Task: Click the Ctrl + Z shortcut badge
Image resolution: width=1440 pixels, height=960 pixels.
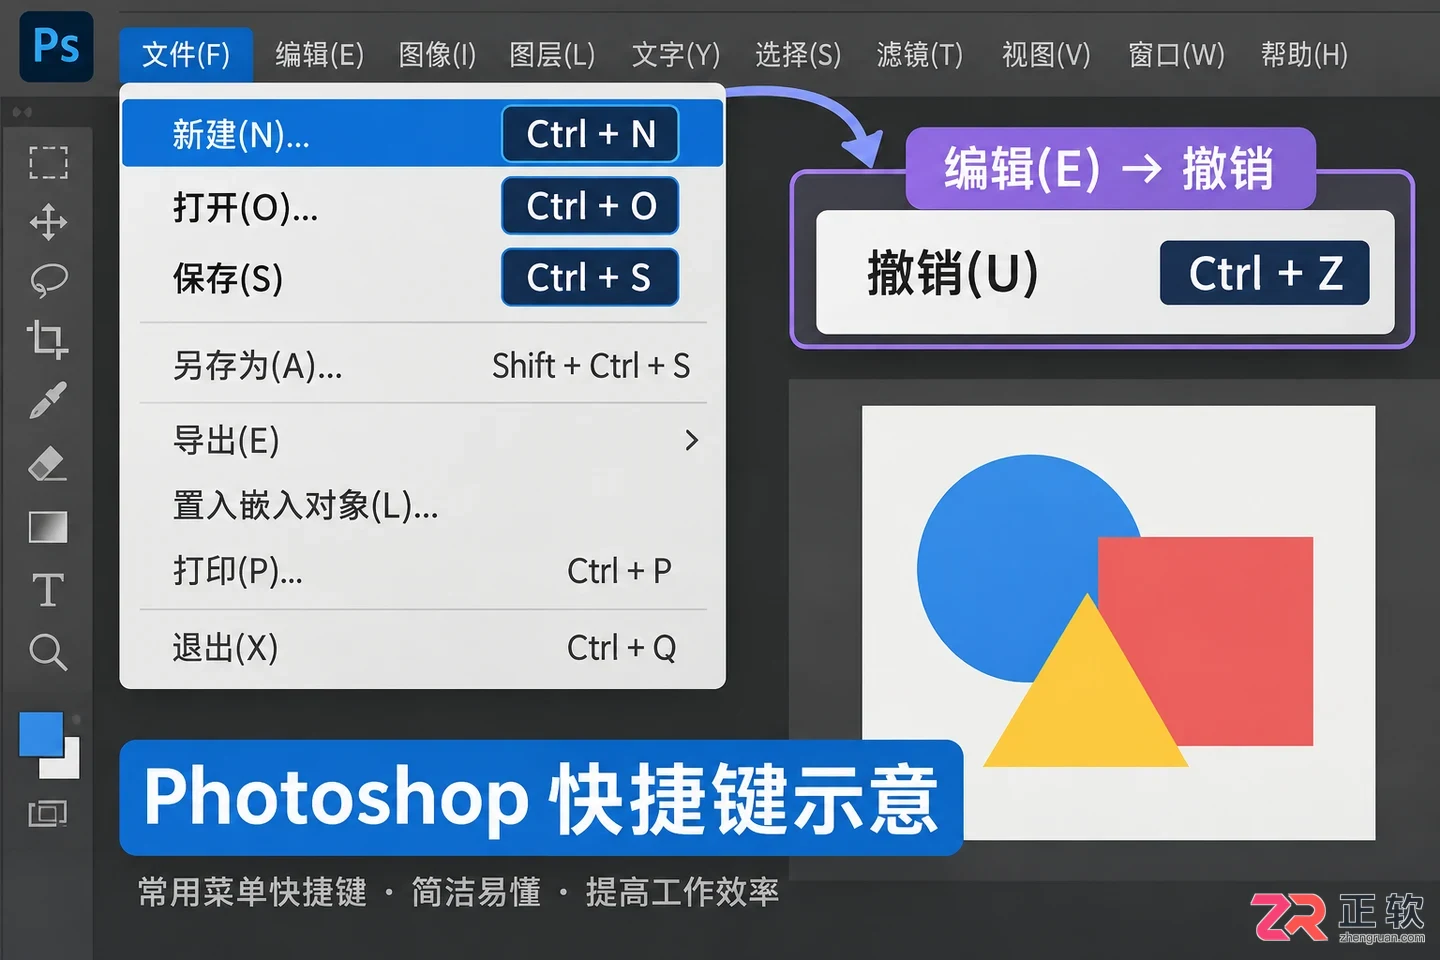Action: (x=1265, y=273)
